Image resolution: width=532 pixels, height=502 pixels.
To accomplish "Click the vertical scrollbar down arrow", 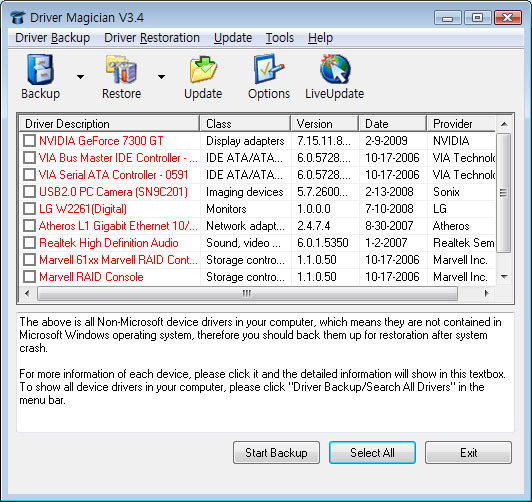I will click(x=504, y=277).
